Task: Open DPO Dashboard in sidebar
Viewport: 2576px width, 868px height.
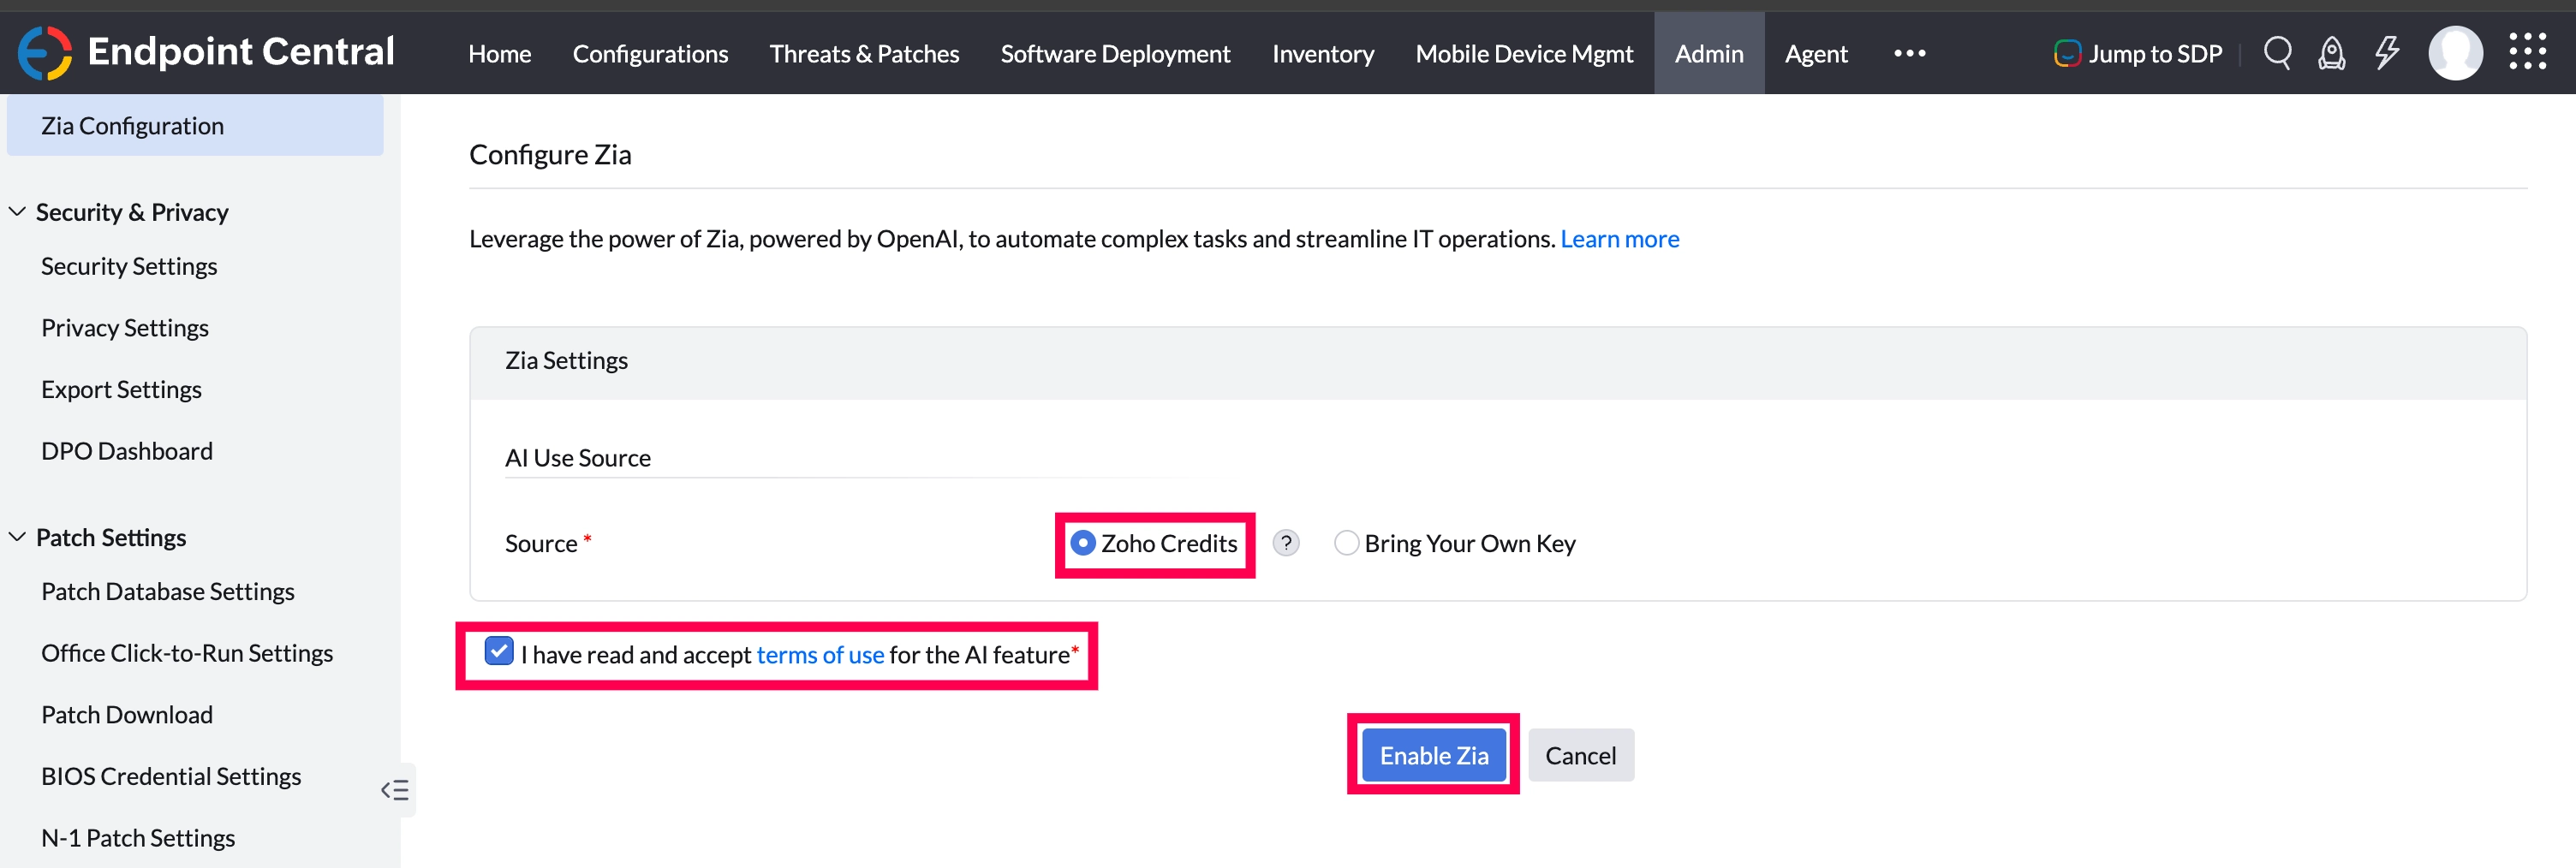Action: coord(127,451)
